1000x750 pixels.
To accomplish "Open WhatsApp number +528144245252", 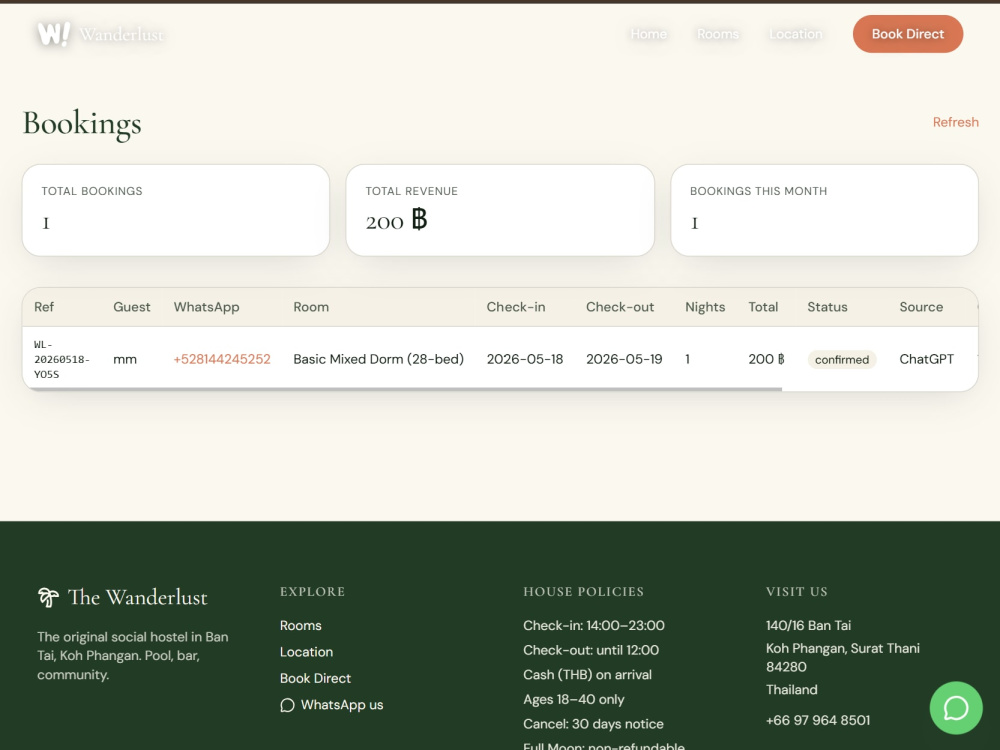I will (x=222, y=359).
